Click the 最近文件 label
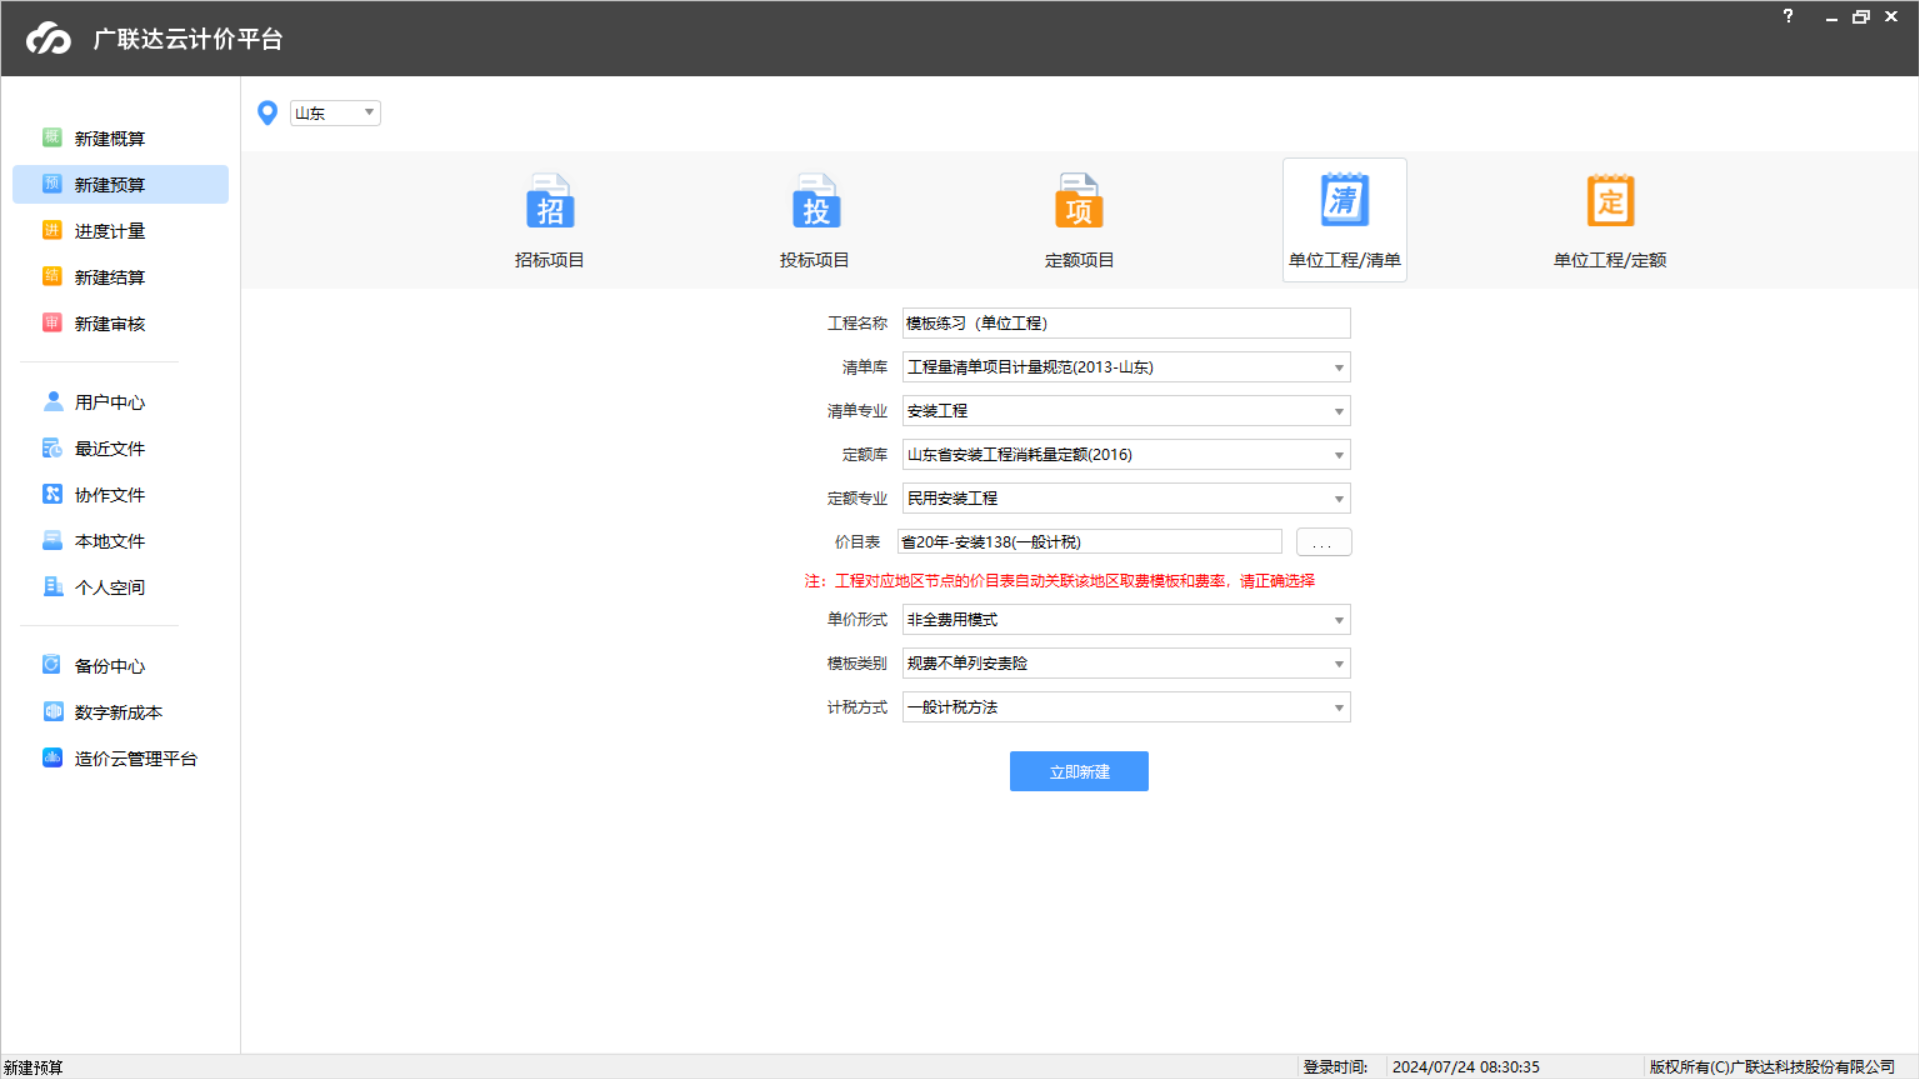This screenshot has height=1079, width=1919. coord(110,449)
